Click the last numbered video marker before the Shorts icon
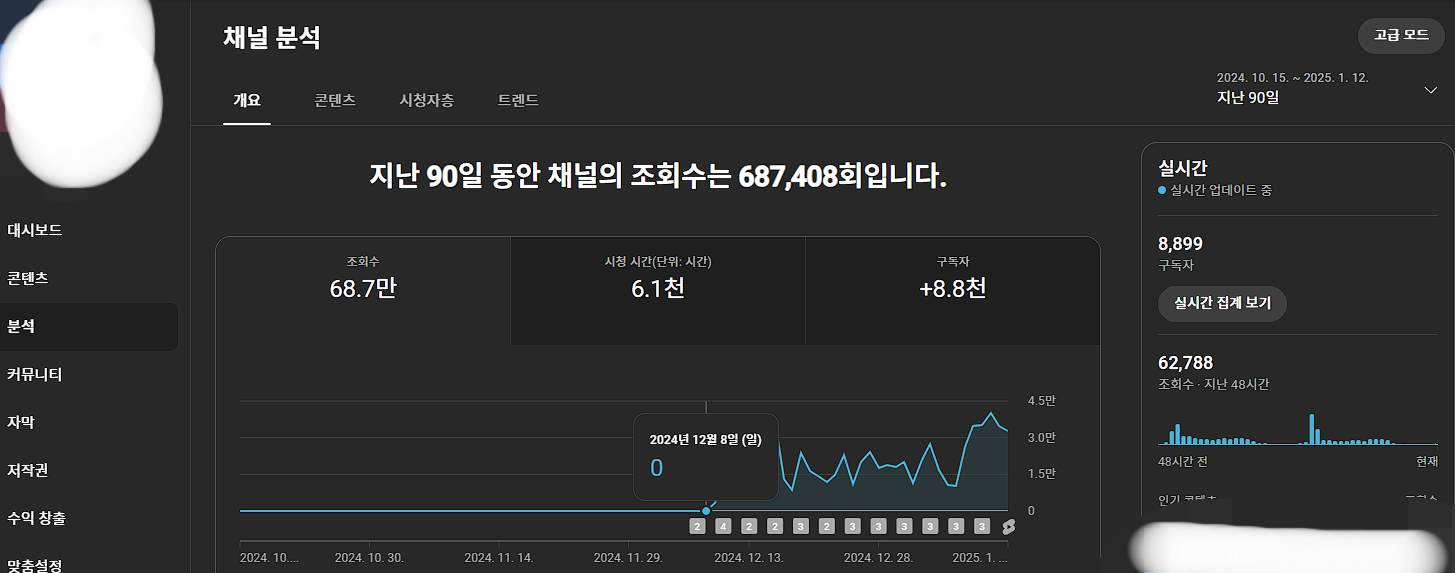This screenshot has width=1455, height=573. pos(982,526)
